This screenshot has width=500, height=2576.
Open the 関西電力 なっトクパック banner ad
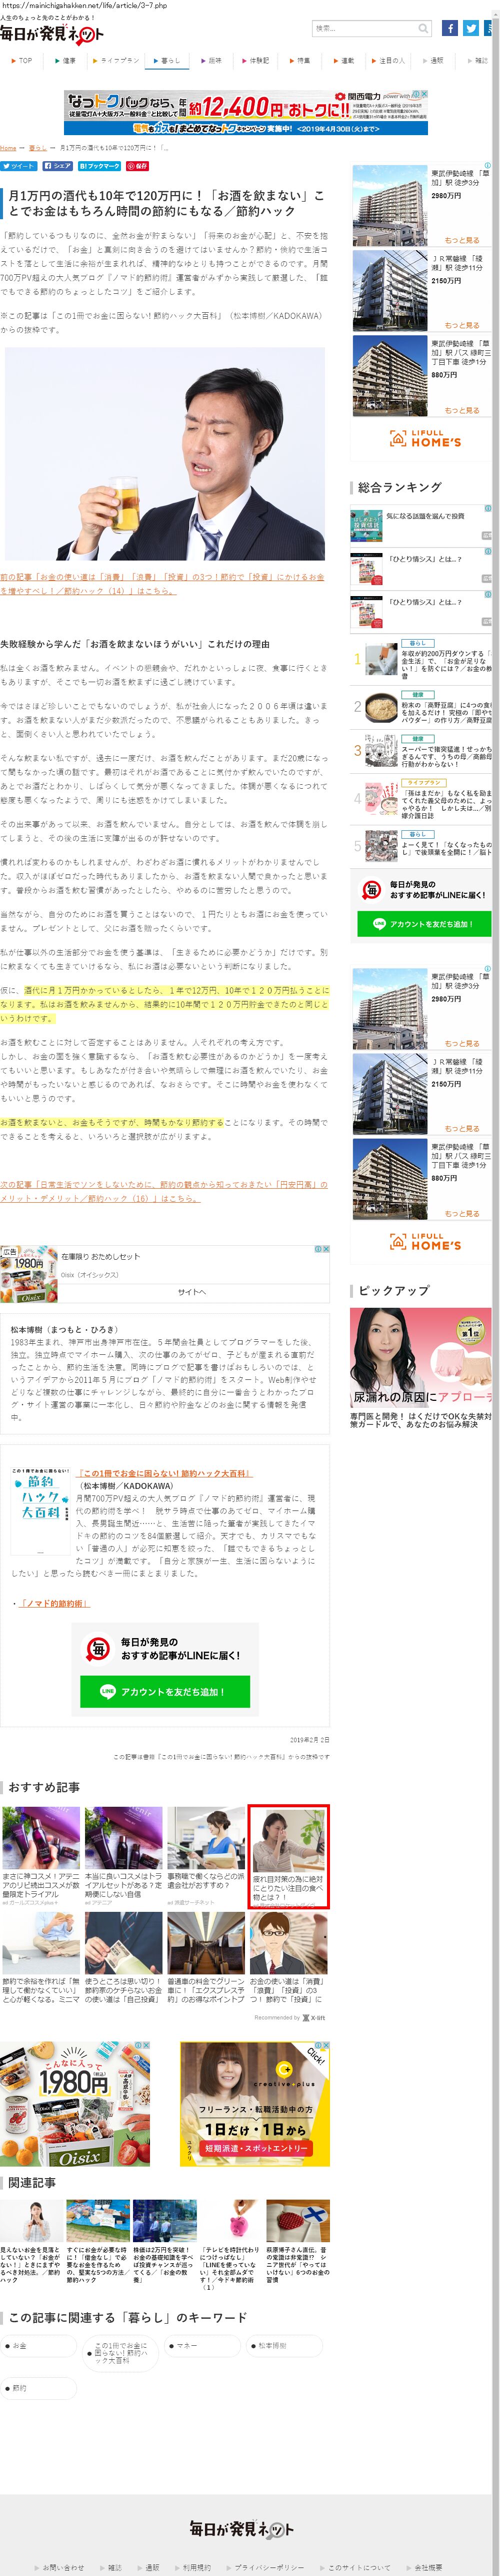[x=246, y=113]
